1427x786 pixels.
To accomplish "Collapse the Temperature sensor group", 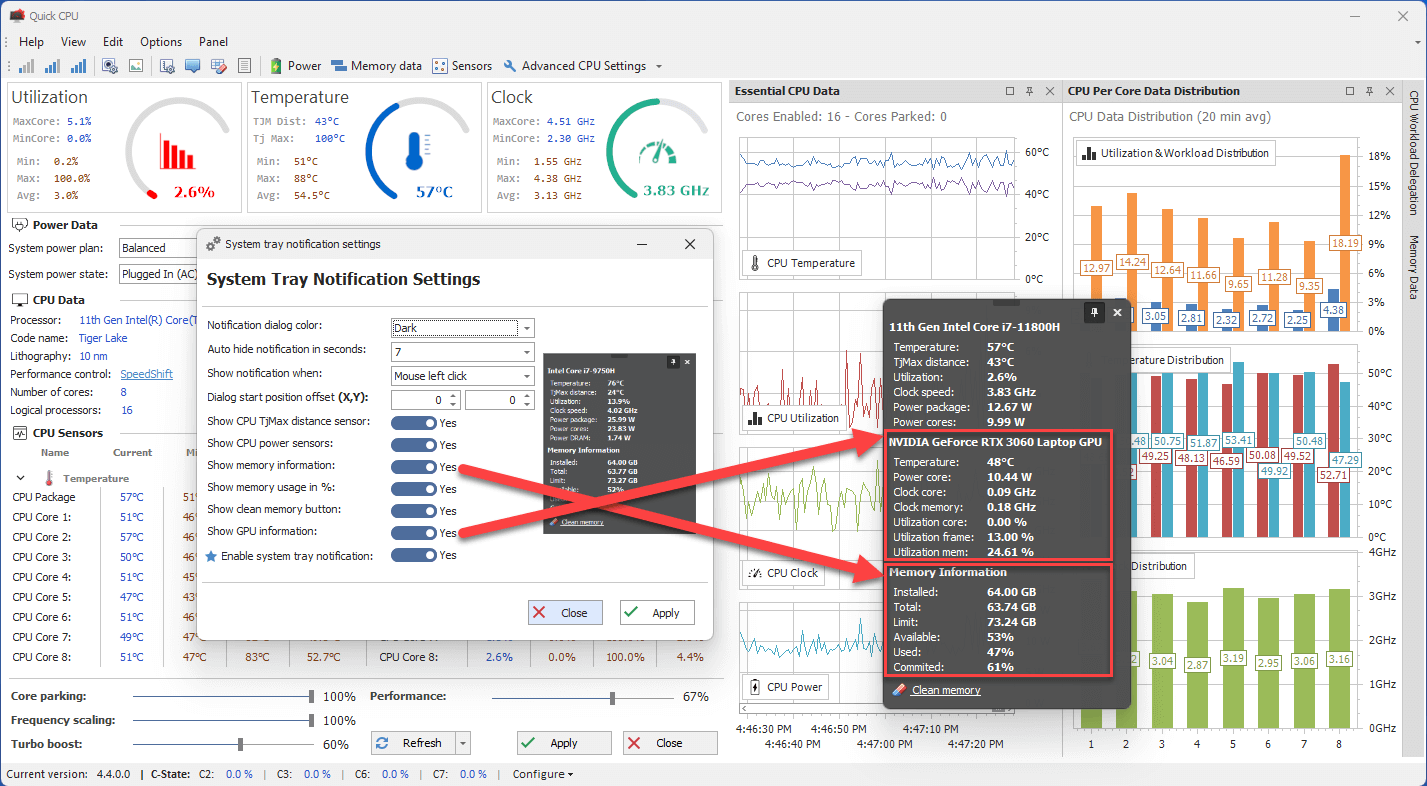I will click(21, 478).
